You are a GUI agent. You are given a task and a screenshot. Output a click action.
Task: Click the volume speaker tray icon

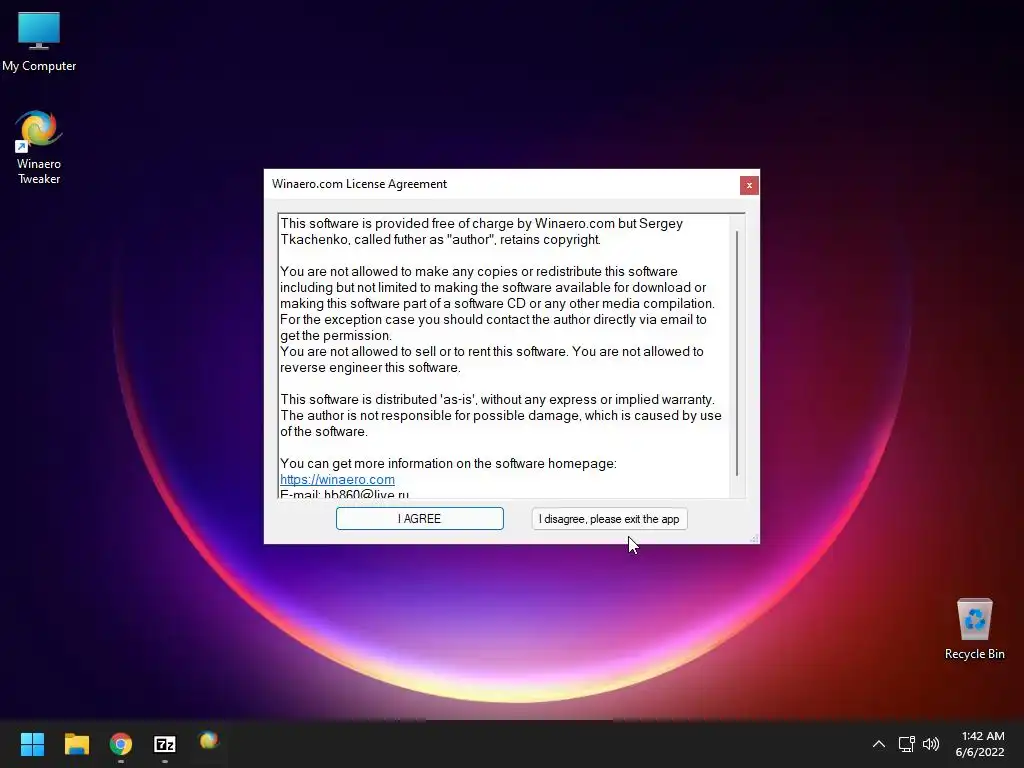coord(931,744)
